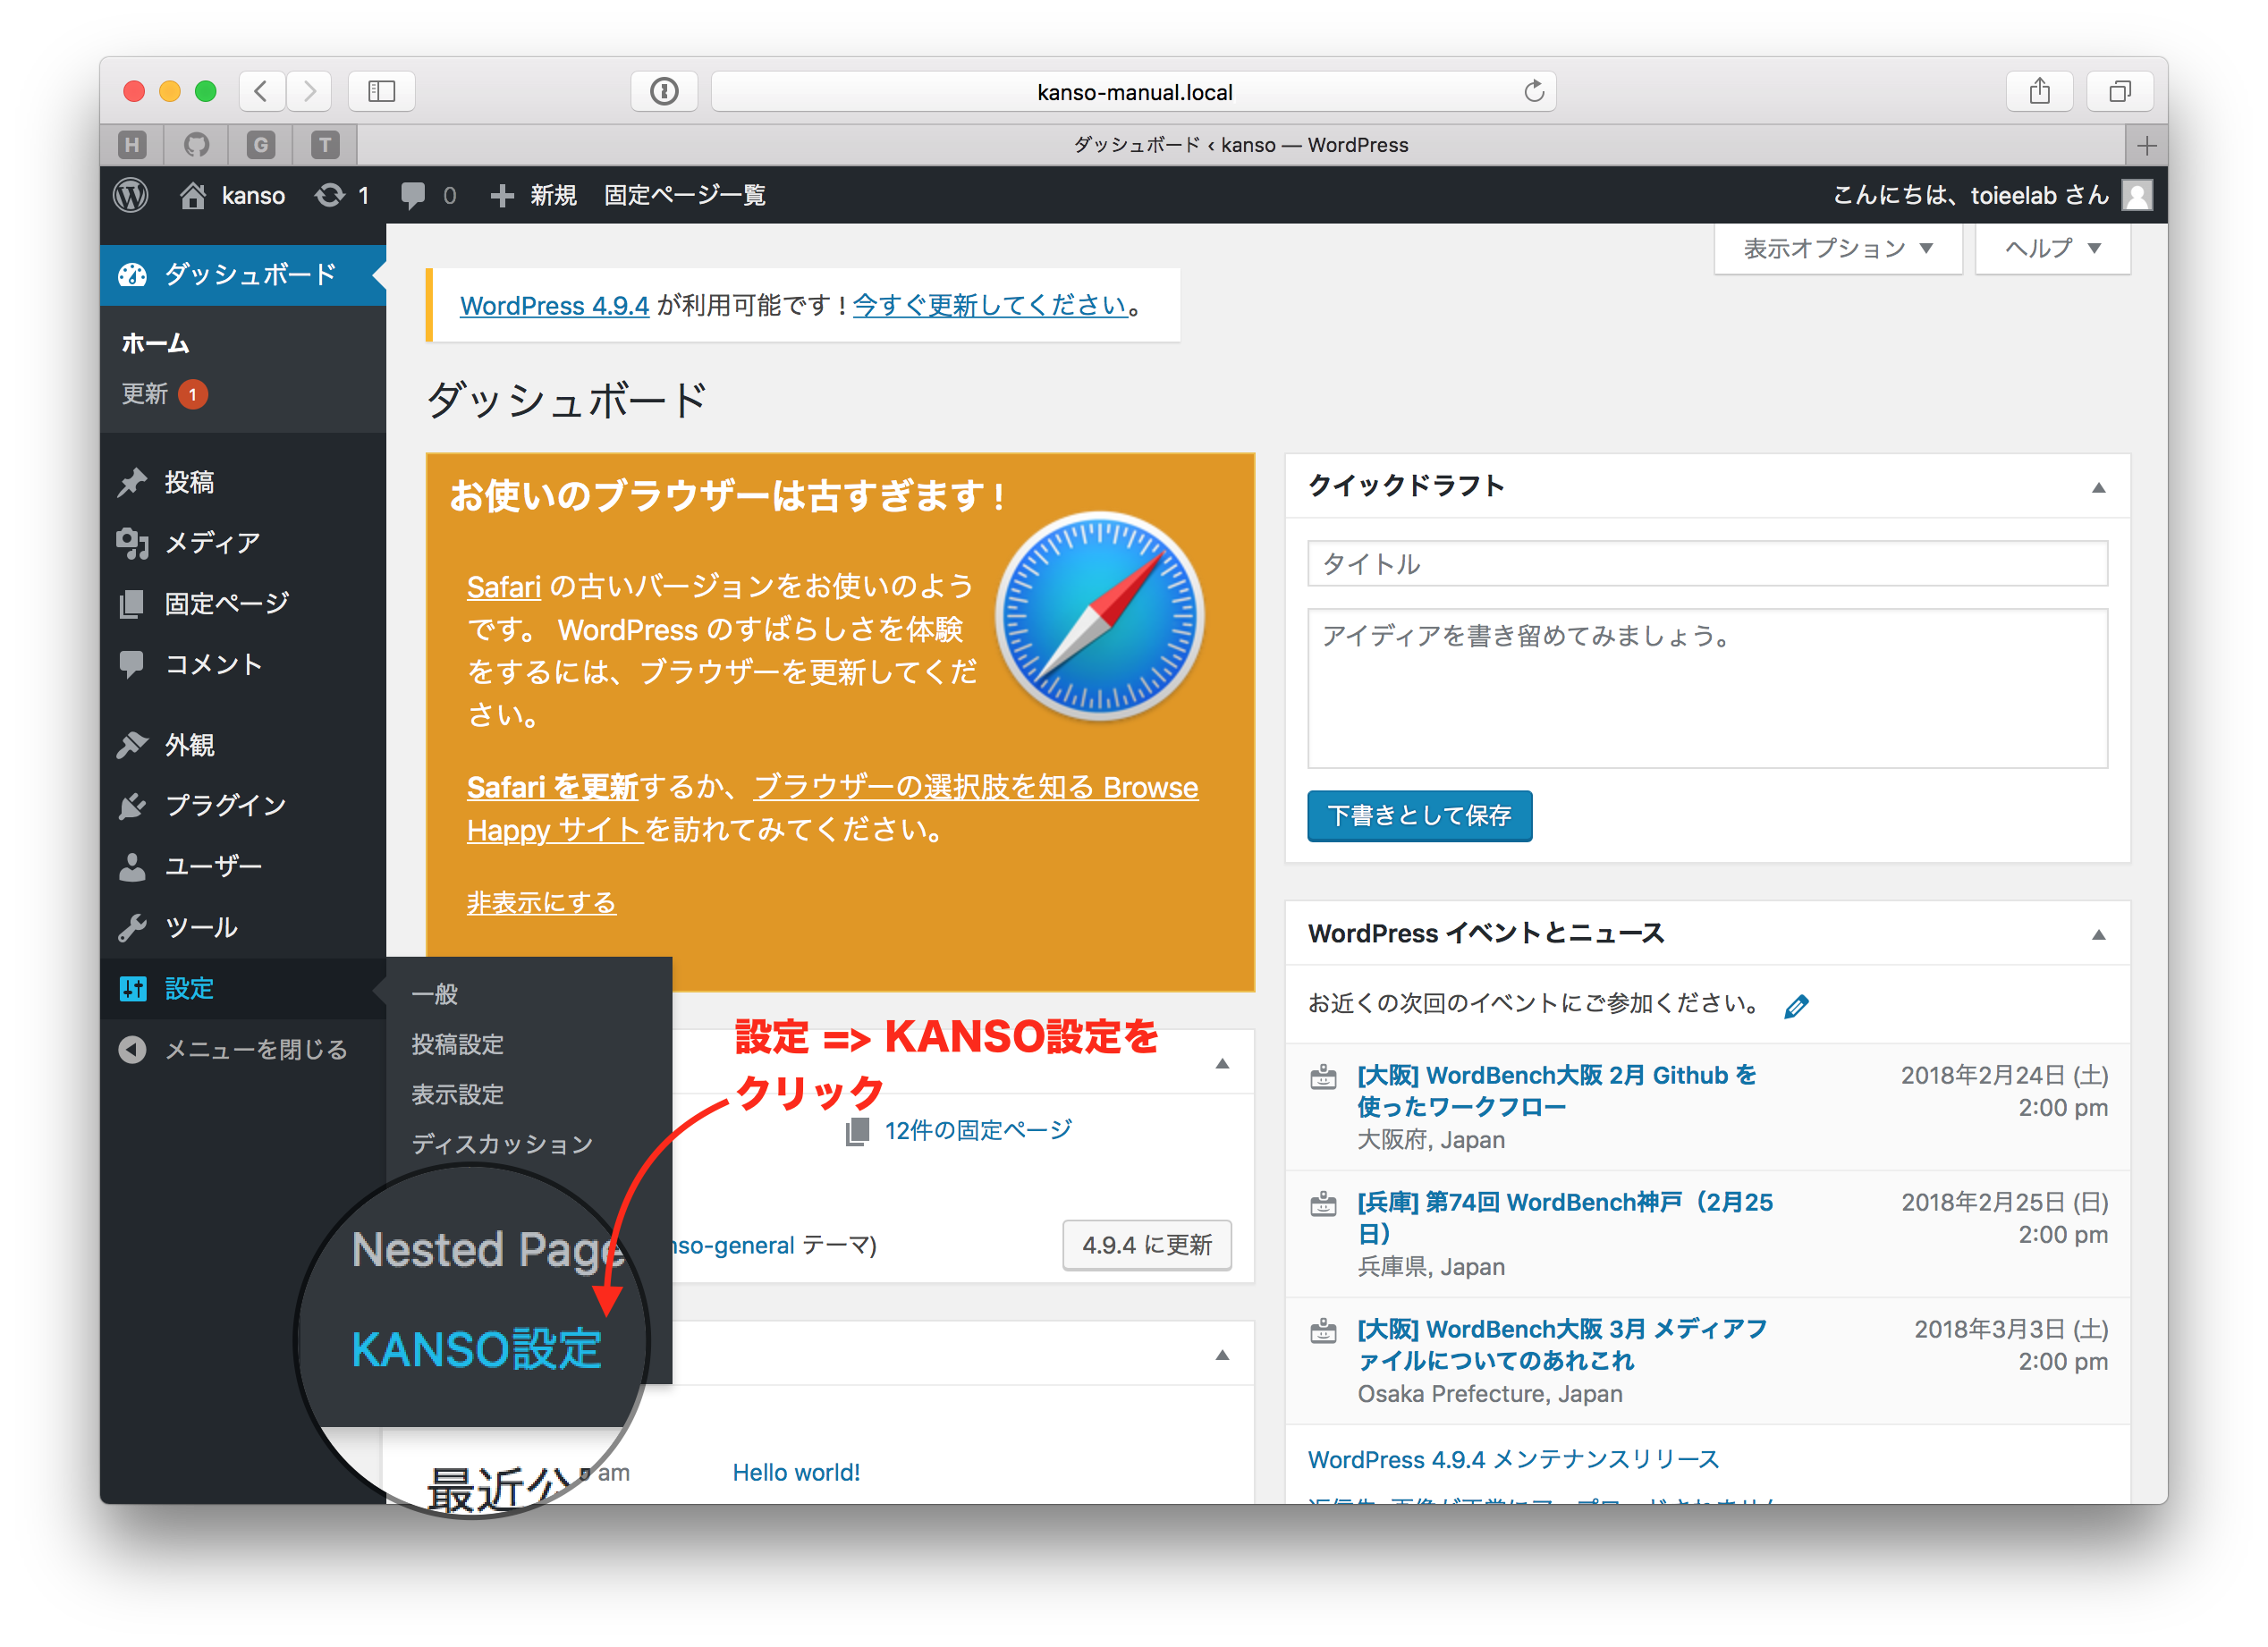Click the Safari compass logo image
This screenshot has width=2268, height=1647.
click(1100, 616)
